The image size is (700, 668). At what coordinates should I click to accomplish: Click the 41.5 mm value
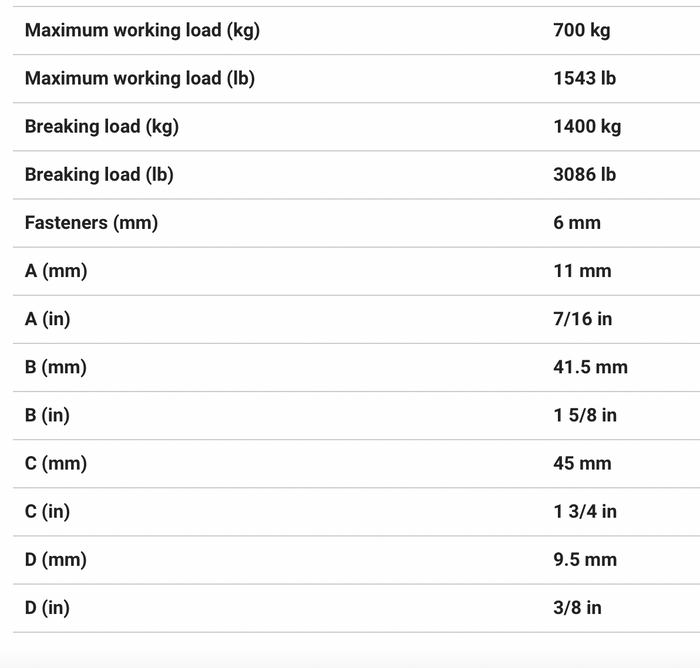click(590, 367)
